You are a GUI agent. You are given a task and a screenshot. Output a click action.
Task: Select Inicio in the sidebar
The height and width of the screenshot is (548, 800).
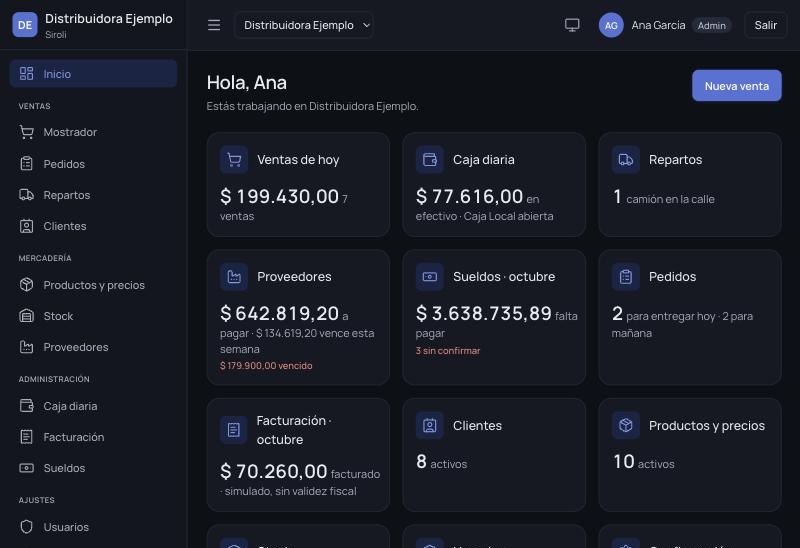click(93, 73)
